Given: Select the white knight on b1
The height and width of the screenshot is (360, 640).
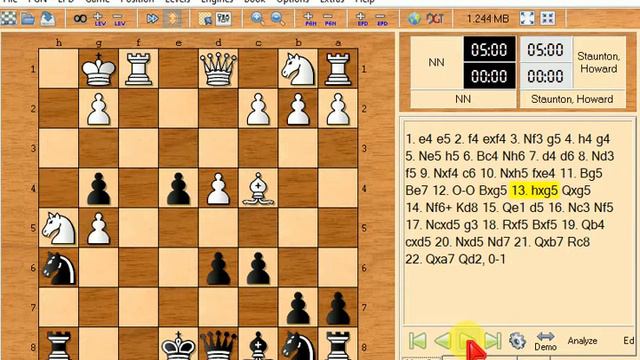Looking at the screenshot, I should pyautogui.click(x=298, y=69).
